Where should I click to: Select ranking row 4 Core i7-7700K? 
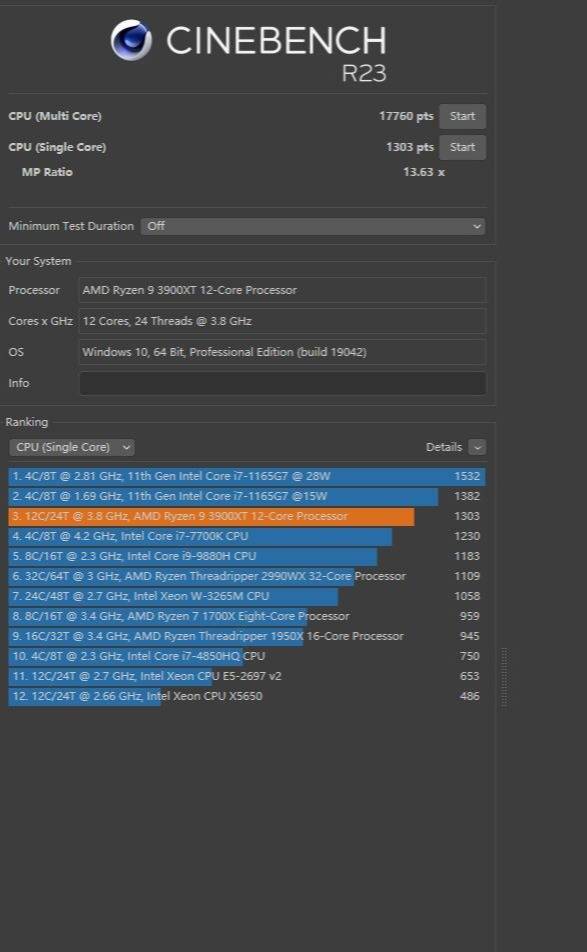pos(247,536)
